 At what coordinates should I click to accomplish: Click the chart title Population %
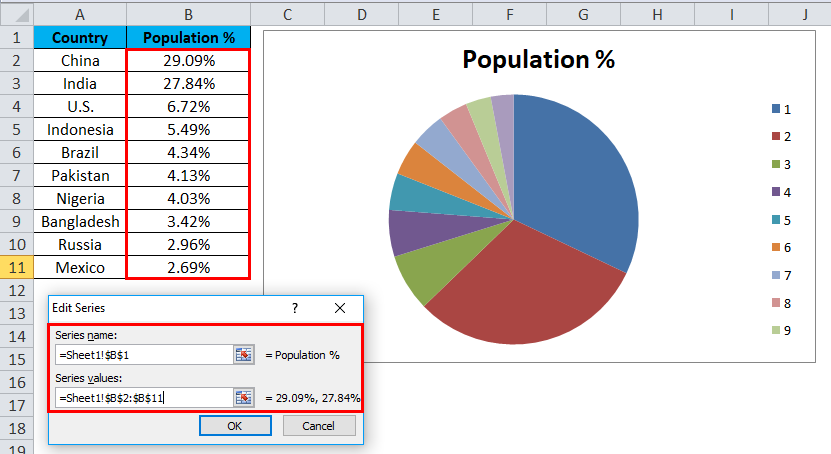click(538, 59)
